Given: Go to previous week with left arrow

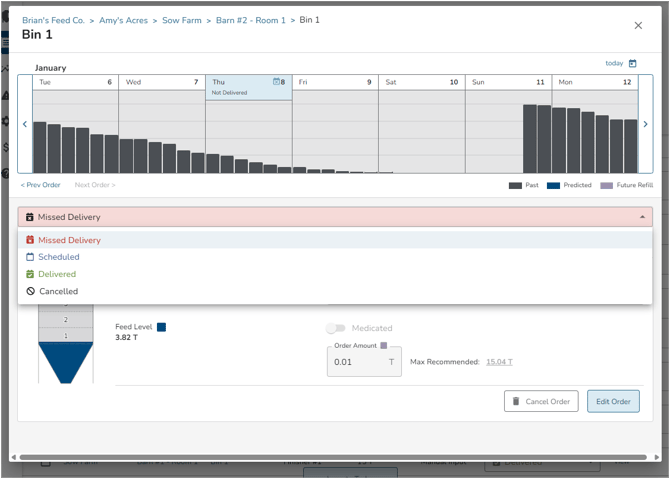Looking at the screenshot, I should pos(25,124).
